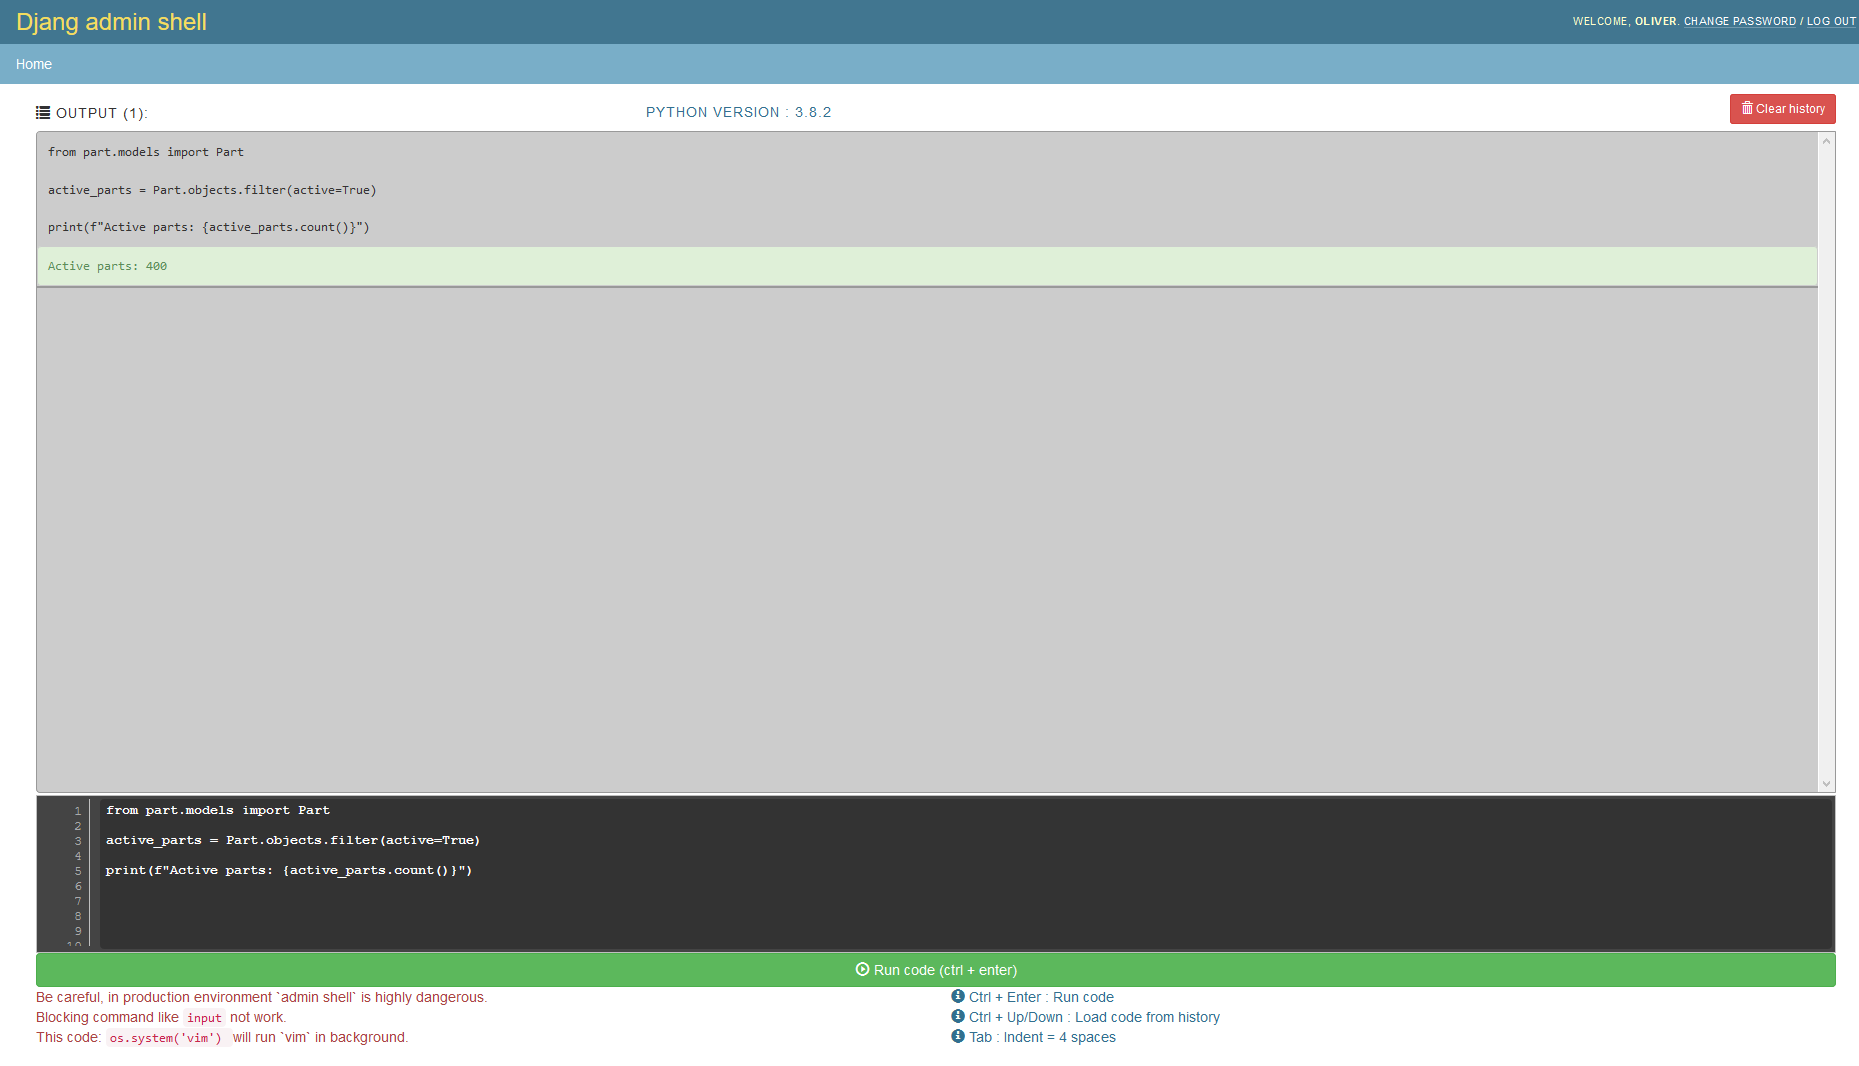Open the Change Password link
Screen dimensions: 1859x1066
pyautogui.click(x=1739, y=21)
